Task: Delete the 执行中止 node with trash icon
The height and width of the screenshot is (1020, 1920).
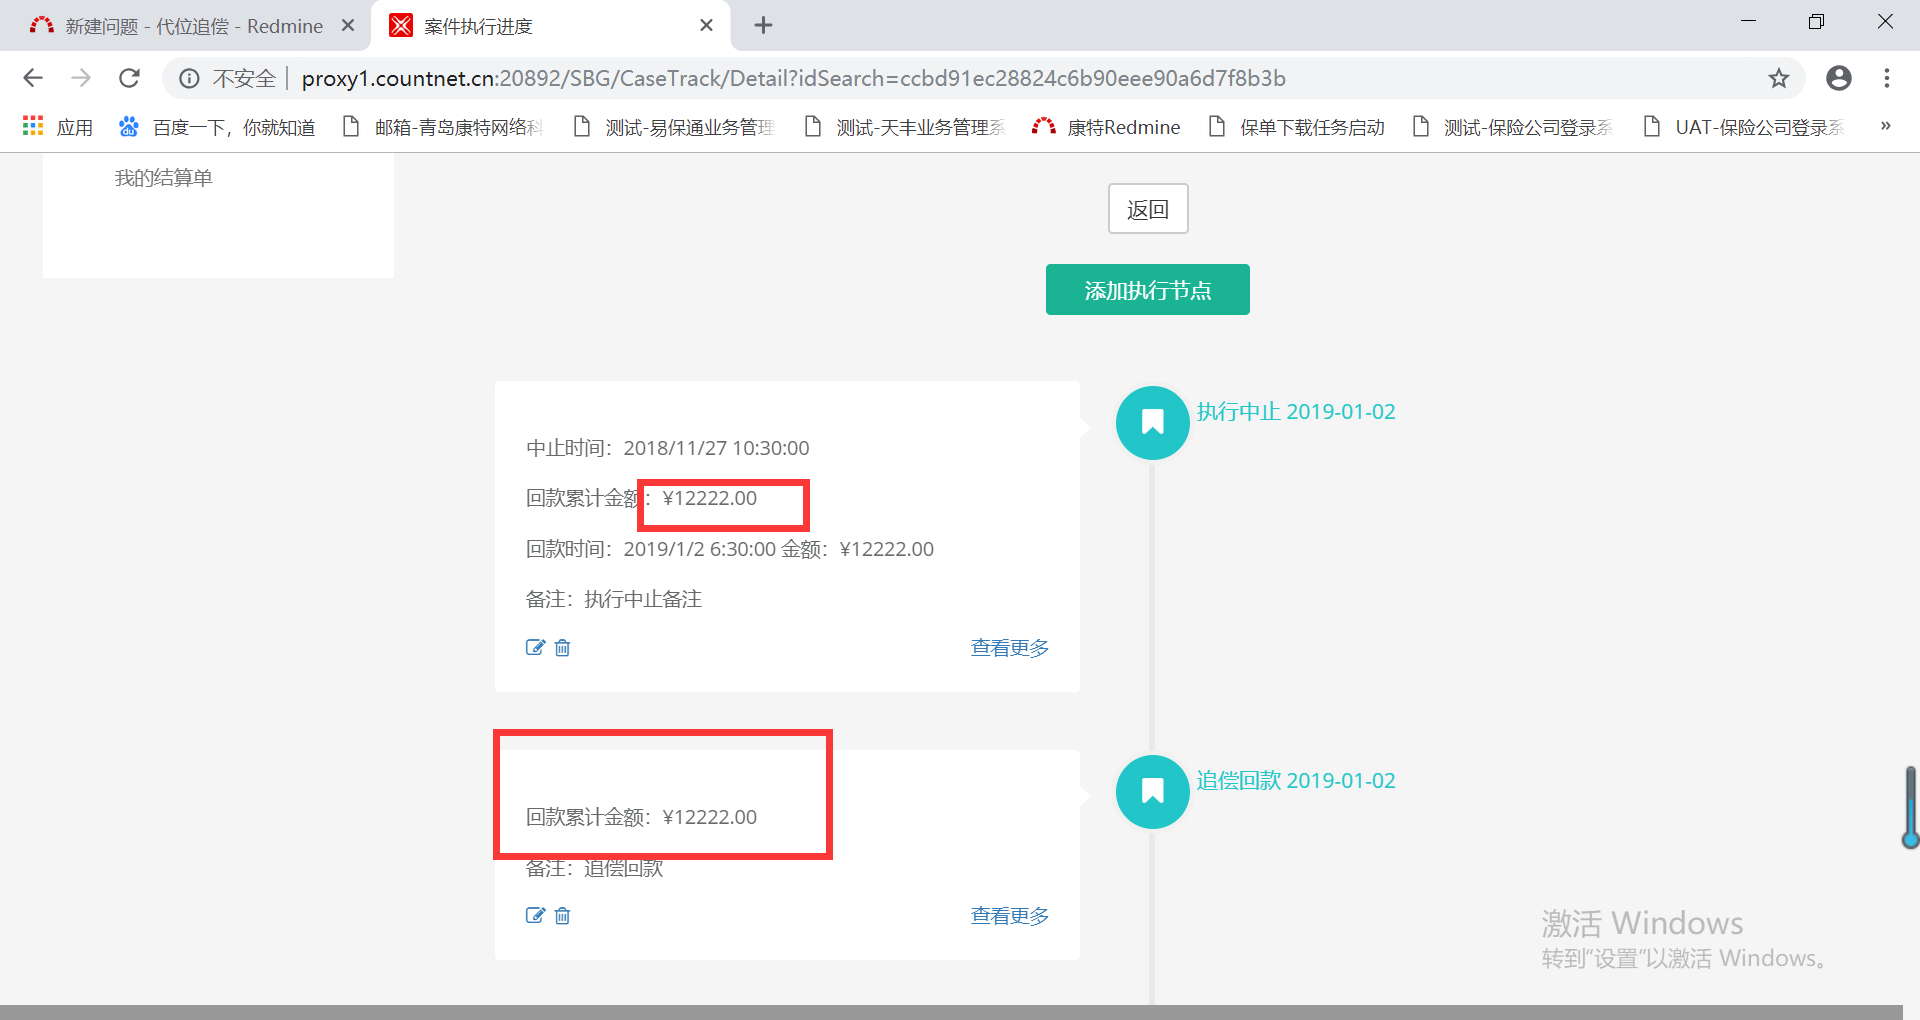Action: (x=563, y=647)
